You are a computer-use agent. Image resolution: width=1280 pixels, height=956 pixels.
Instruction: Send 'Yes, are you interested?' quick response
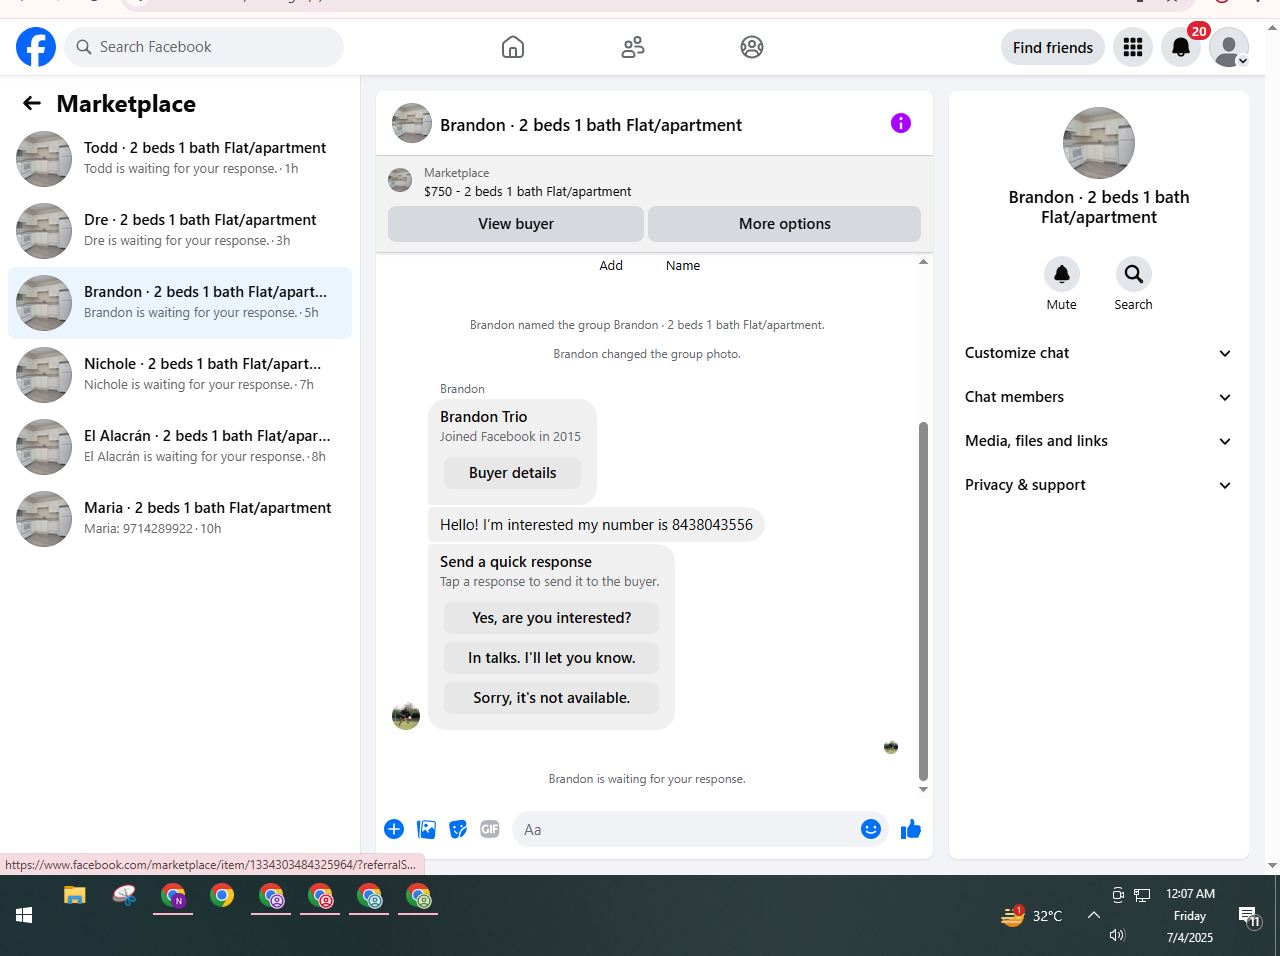(x=552, y=618)
